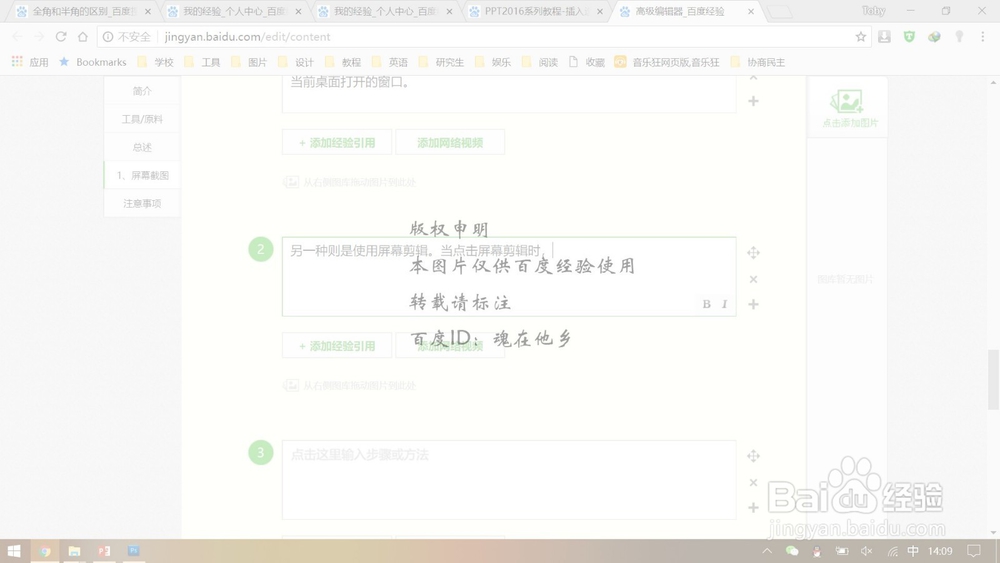This screenshot has height=563, width=1000.
Task: Open Chrome three-dot menu
Action: click(x=982, y=36)
